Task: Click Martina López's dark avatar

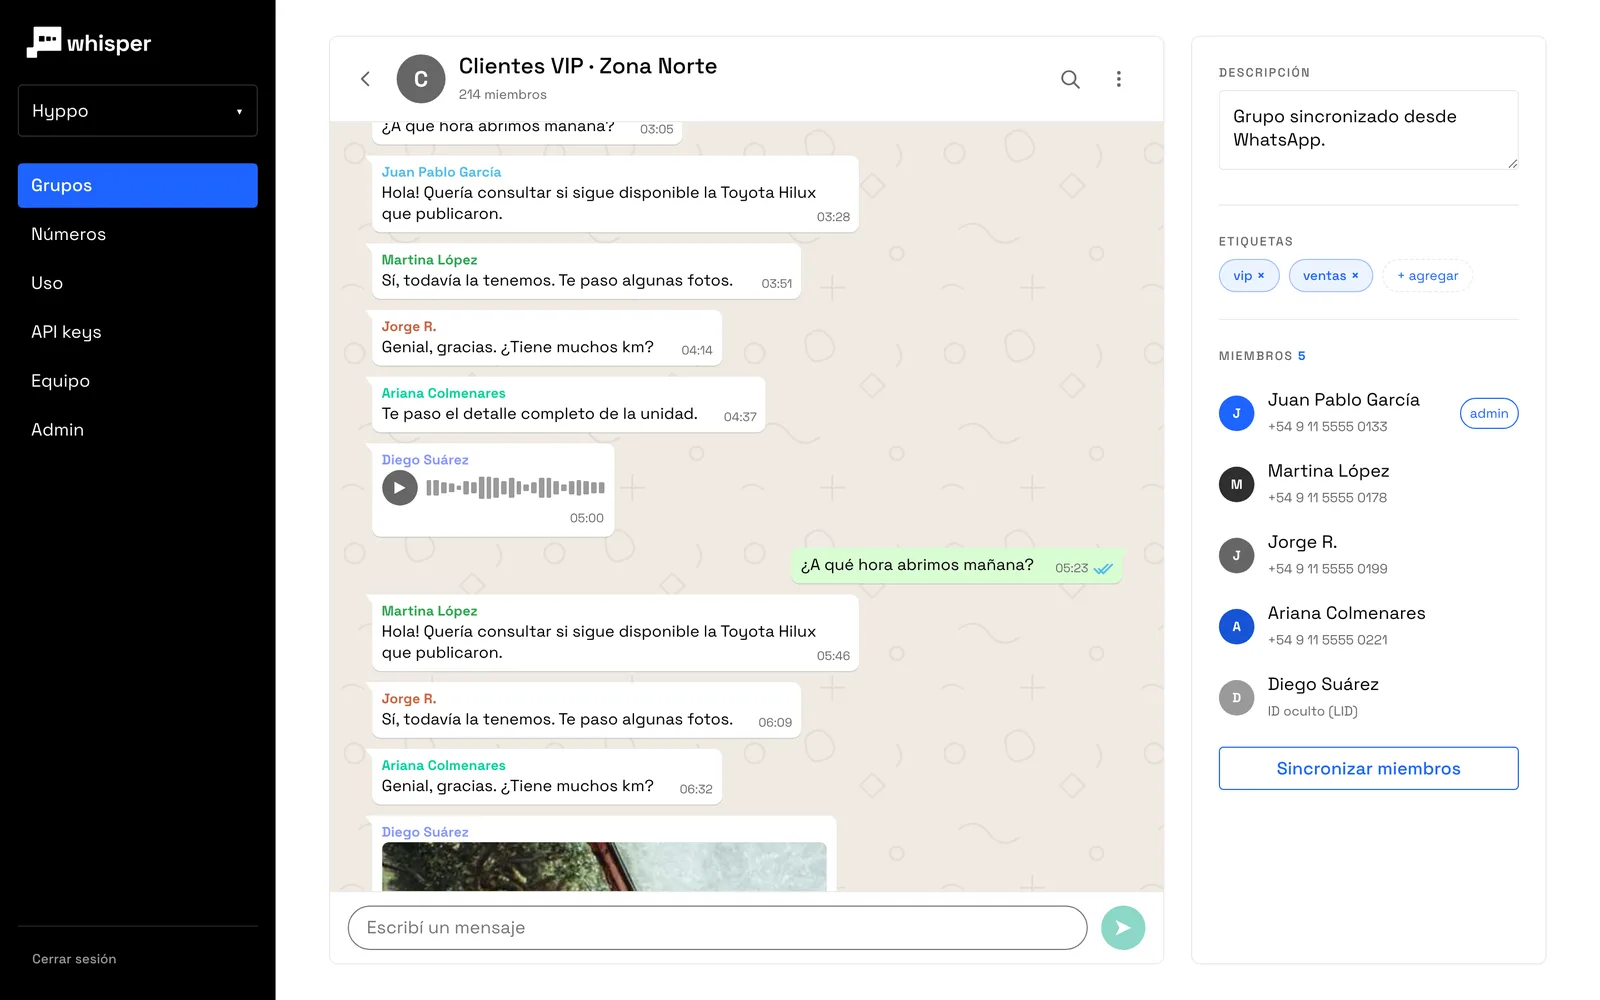Action: [x=1236, y=484]
